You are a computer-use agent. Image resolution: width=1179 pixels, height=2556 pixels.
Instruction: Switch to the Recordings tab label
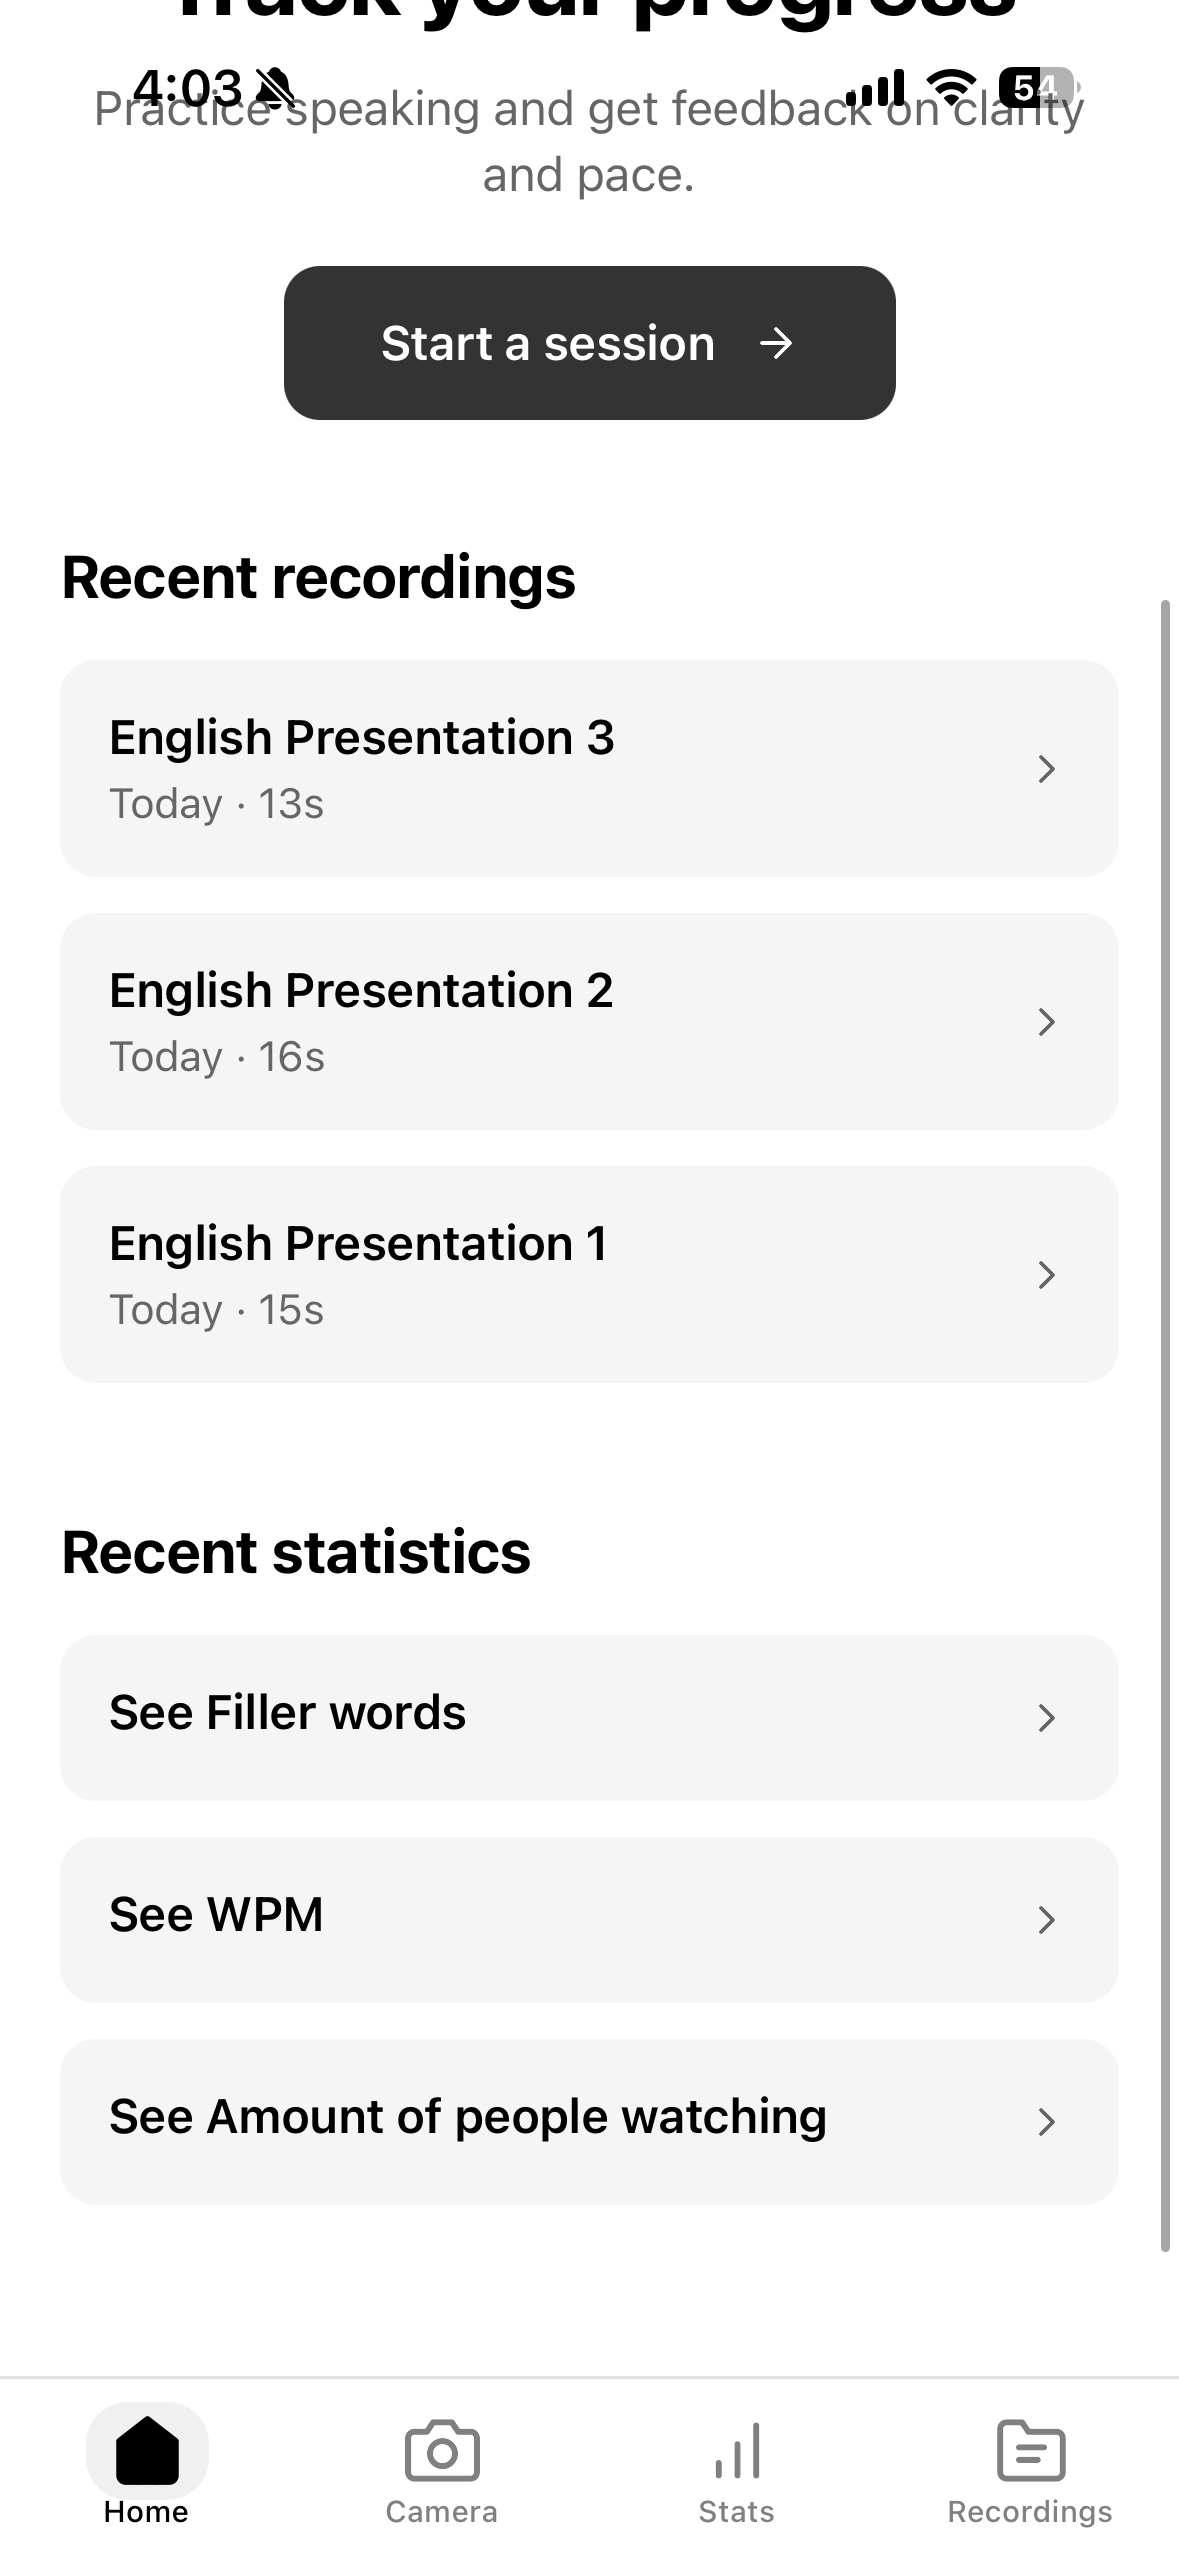1030,2512
